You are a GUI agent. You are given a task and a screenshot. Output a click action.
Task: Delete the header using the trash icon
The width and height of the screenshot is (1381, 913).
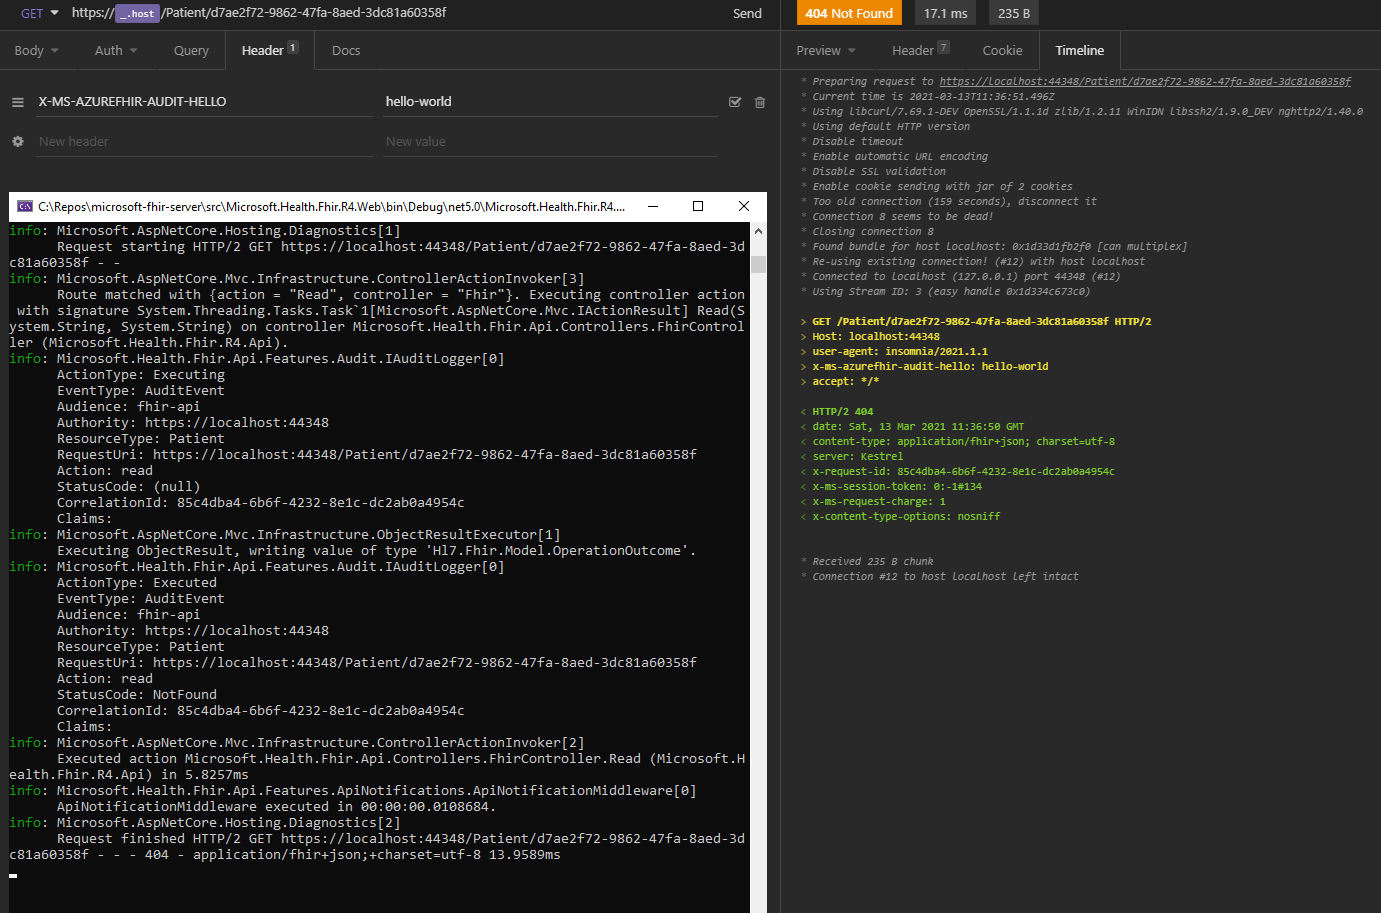759,101
